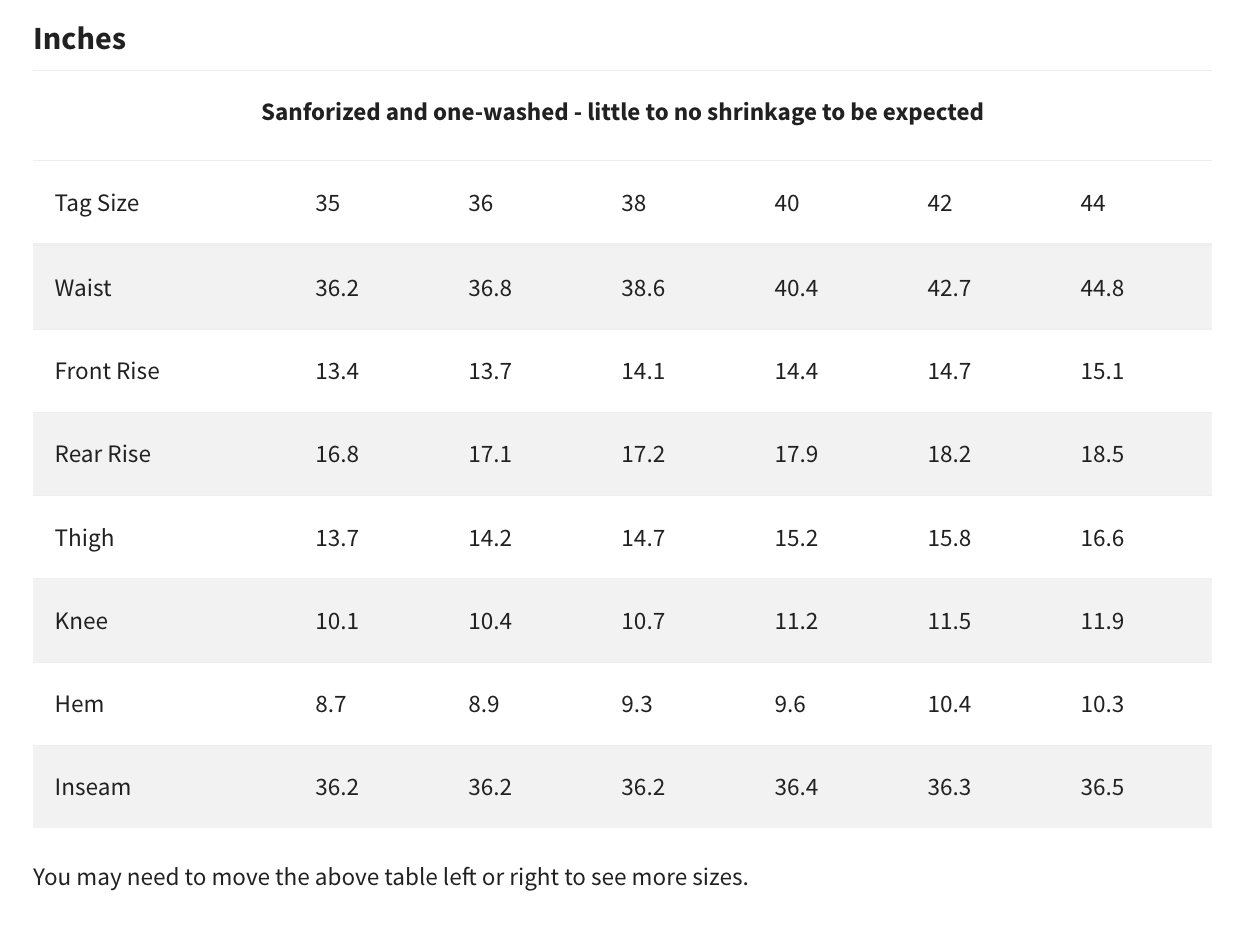Select the 36.5 inseam value
The width and height of the screenshot is (1236, 934).
1102,787
